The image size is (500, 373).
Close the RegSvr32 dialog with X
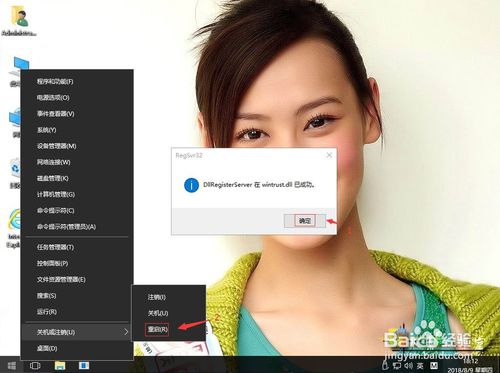pyautogui.click(x=329, y=155)
